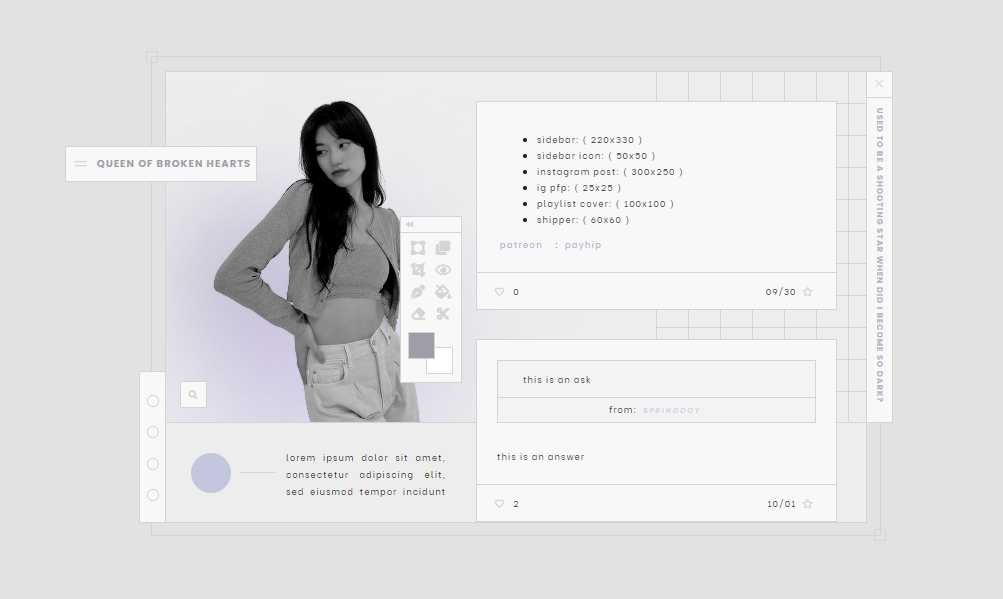Click 'instagram post: ( 300x250 )' list item
Image resolution: width=1003 pixels, height=599 pixels.
610,172
